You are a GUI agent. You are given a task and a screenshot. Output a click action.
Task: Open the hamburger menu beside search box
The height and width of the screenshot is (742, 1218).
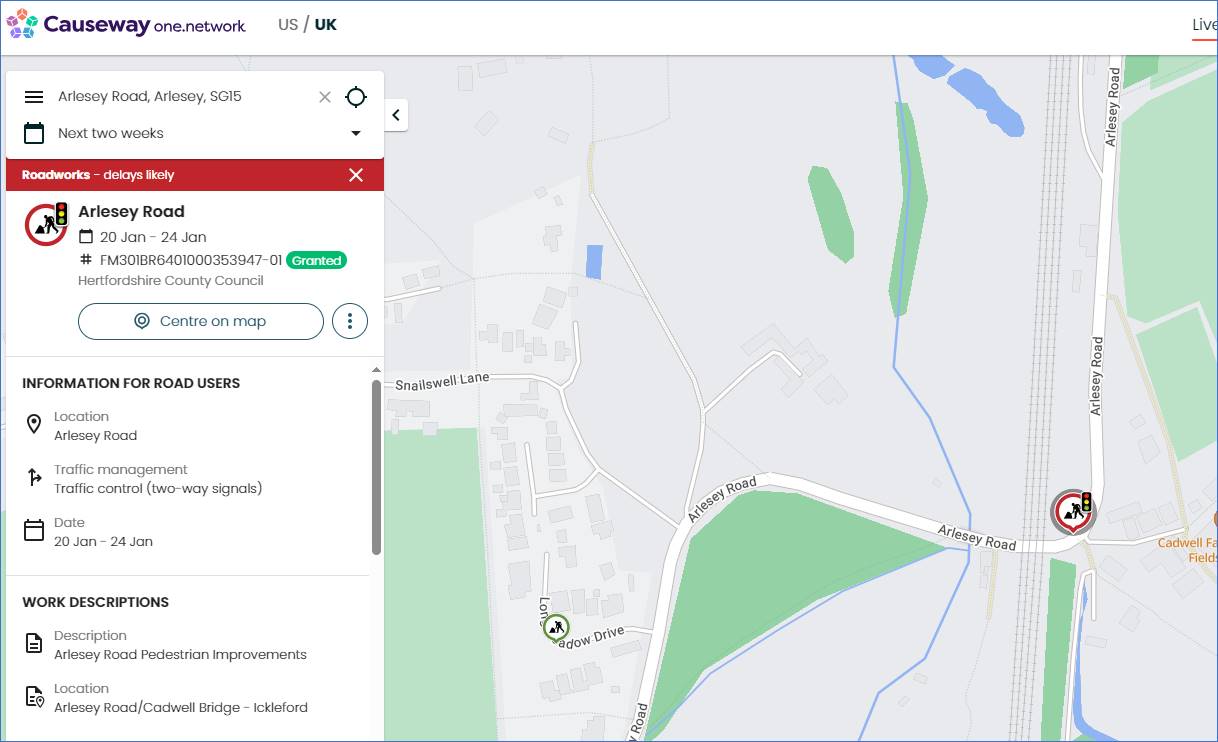[x=34, y=97]
